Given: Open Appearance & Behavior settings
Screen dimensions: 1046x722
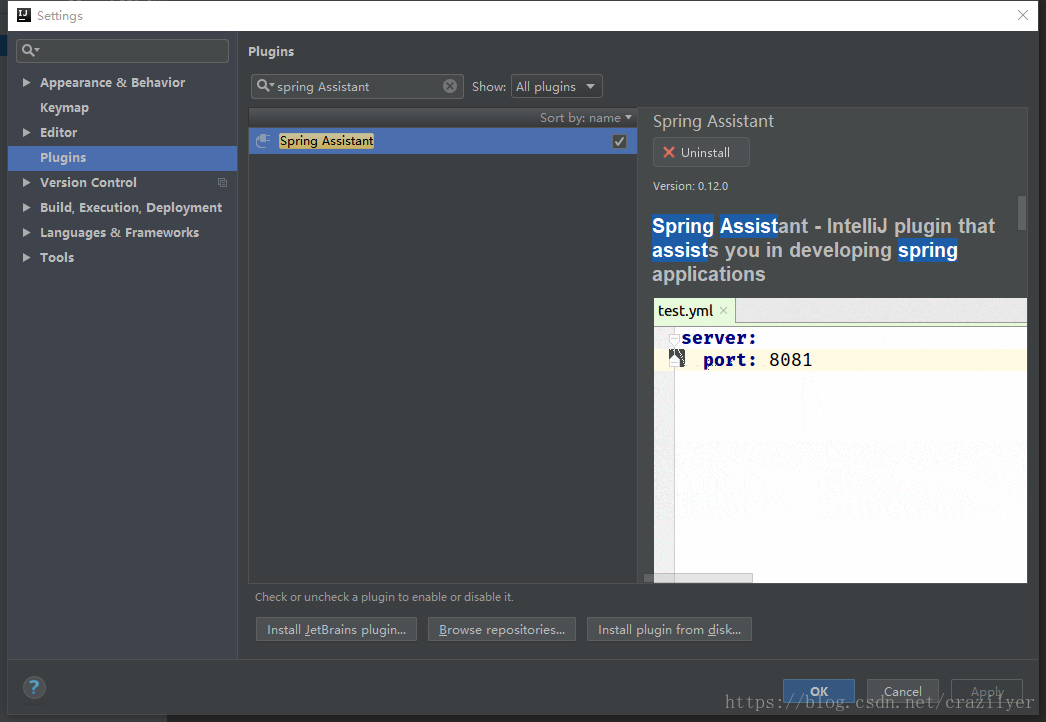Looking at the screenshot, I should tap(112, 82).
